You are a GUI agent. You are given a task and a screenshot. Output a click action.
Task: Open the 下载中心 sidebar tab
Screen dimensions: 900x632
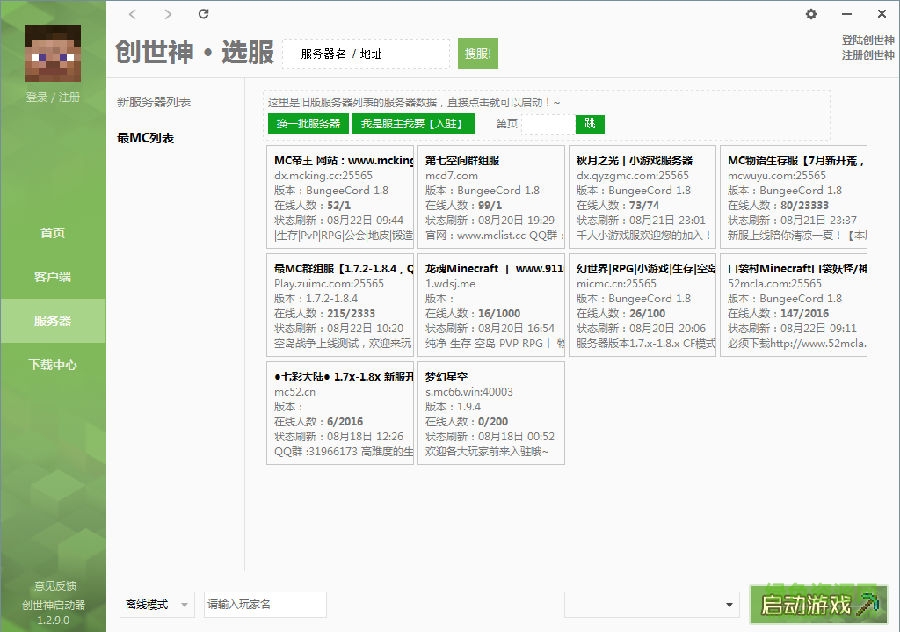tap(52, 365)
